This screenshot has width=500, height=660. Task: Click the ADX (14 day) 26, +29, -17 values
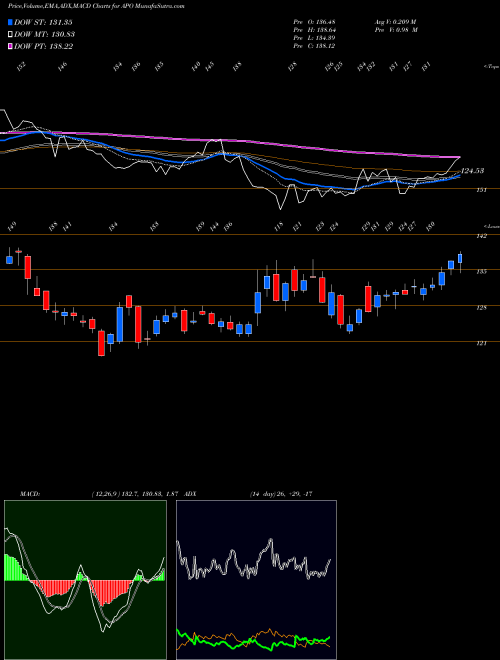(x=281, y=494)
